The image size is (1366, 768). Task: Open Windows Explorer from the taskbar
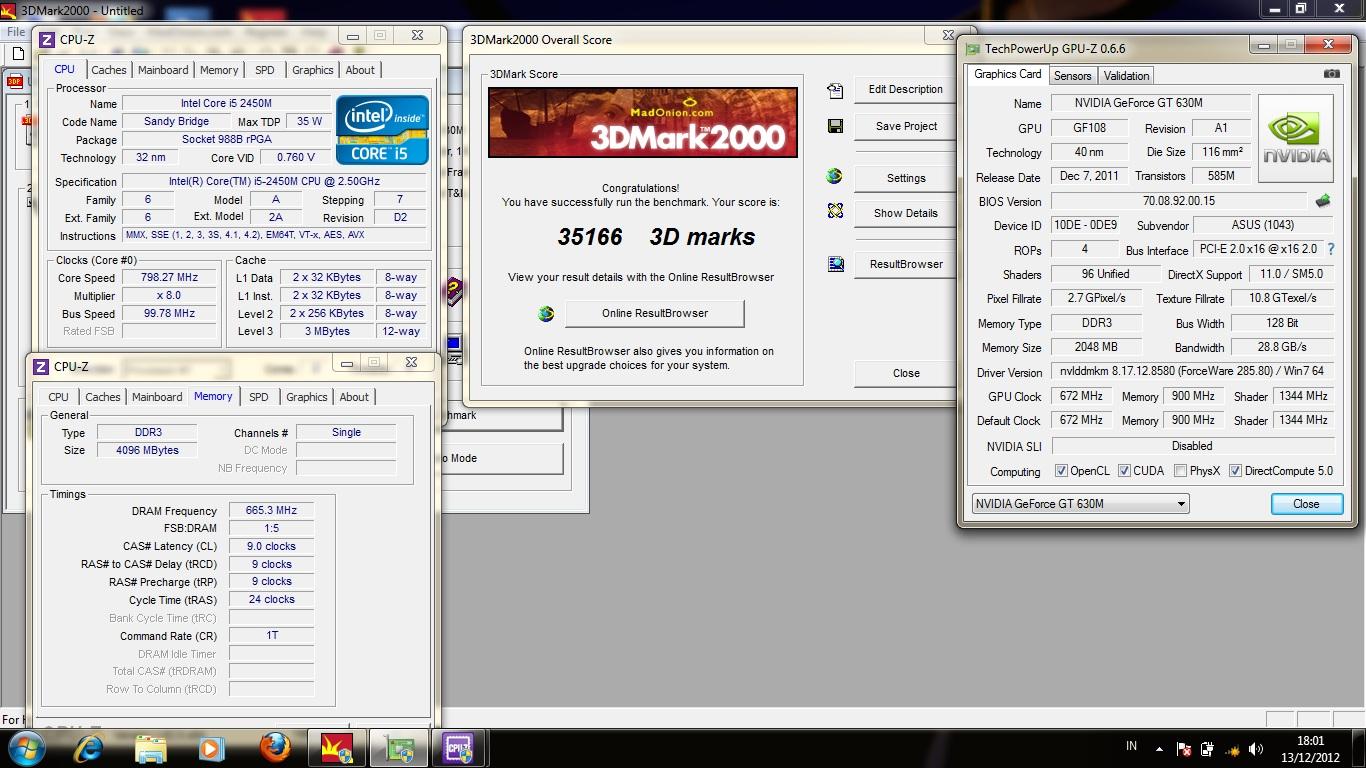point(150,747)
